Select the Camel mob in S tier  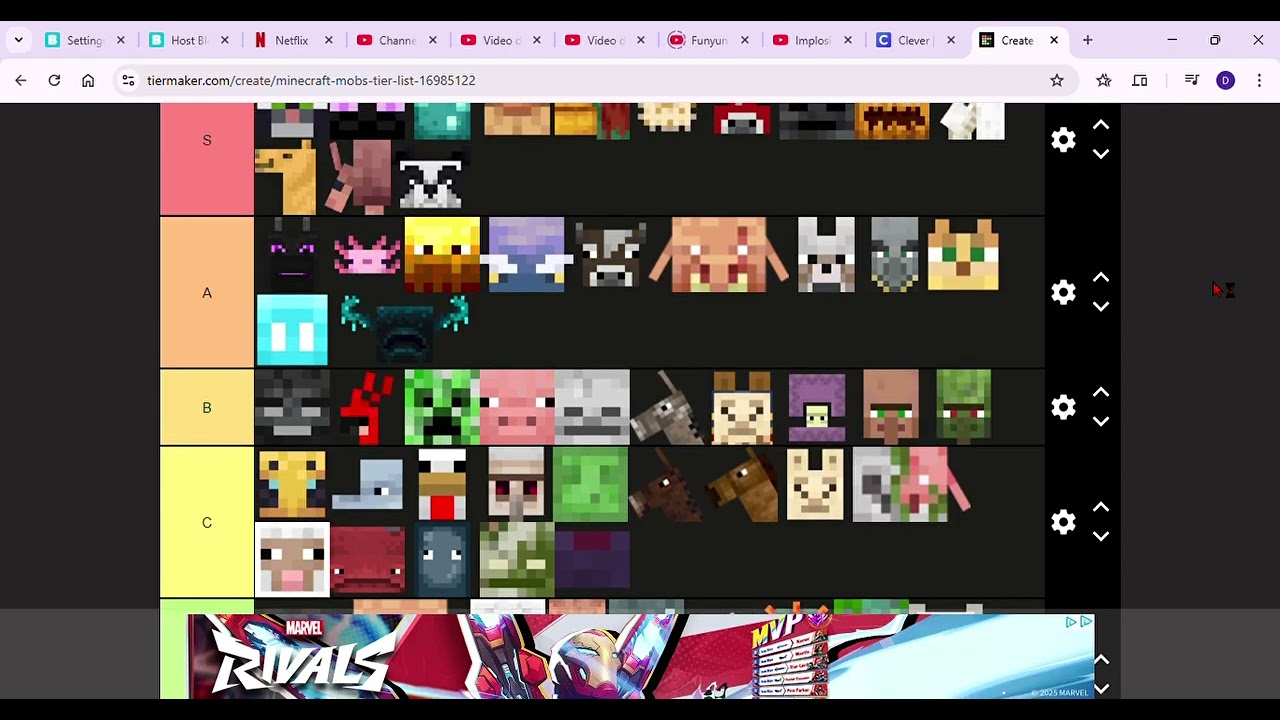[x=286, y=177]
